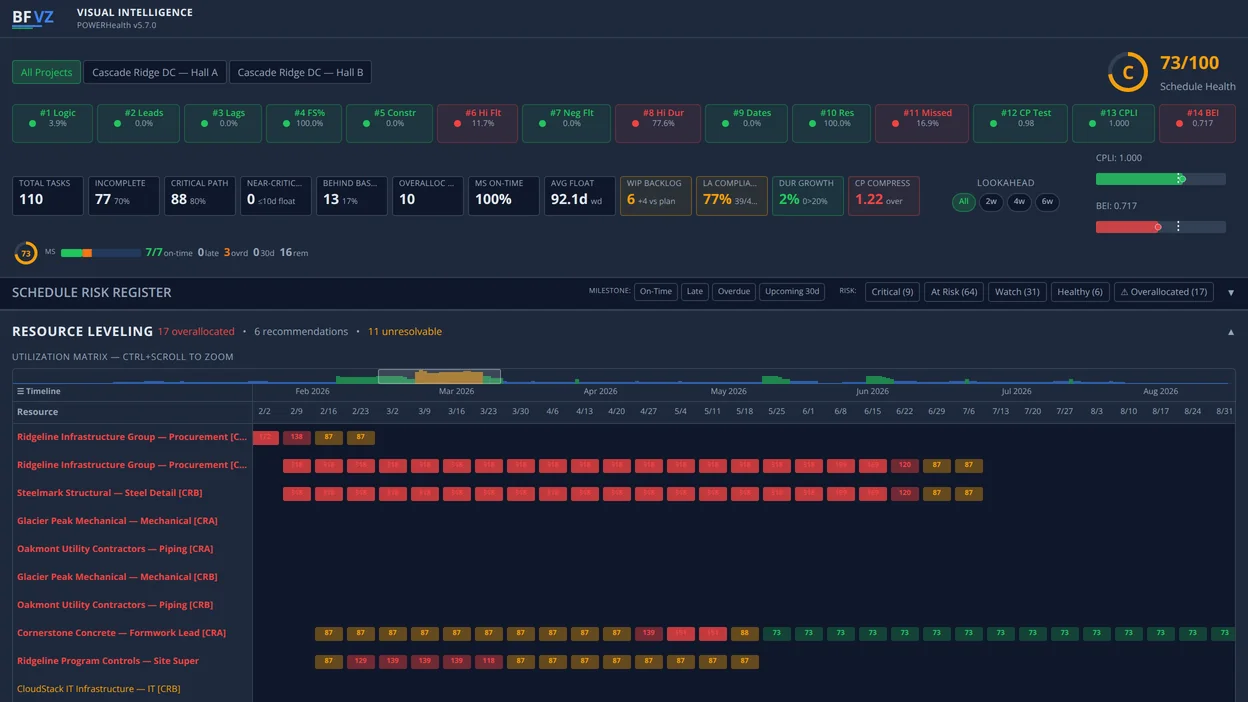Click the milestone score 73 ring icon
The width and height of the screenshot is (1248, 702).
(26, 253)
